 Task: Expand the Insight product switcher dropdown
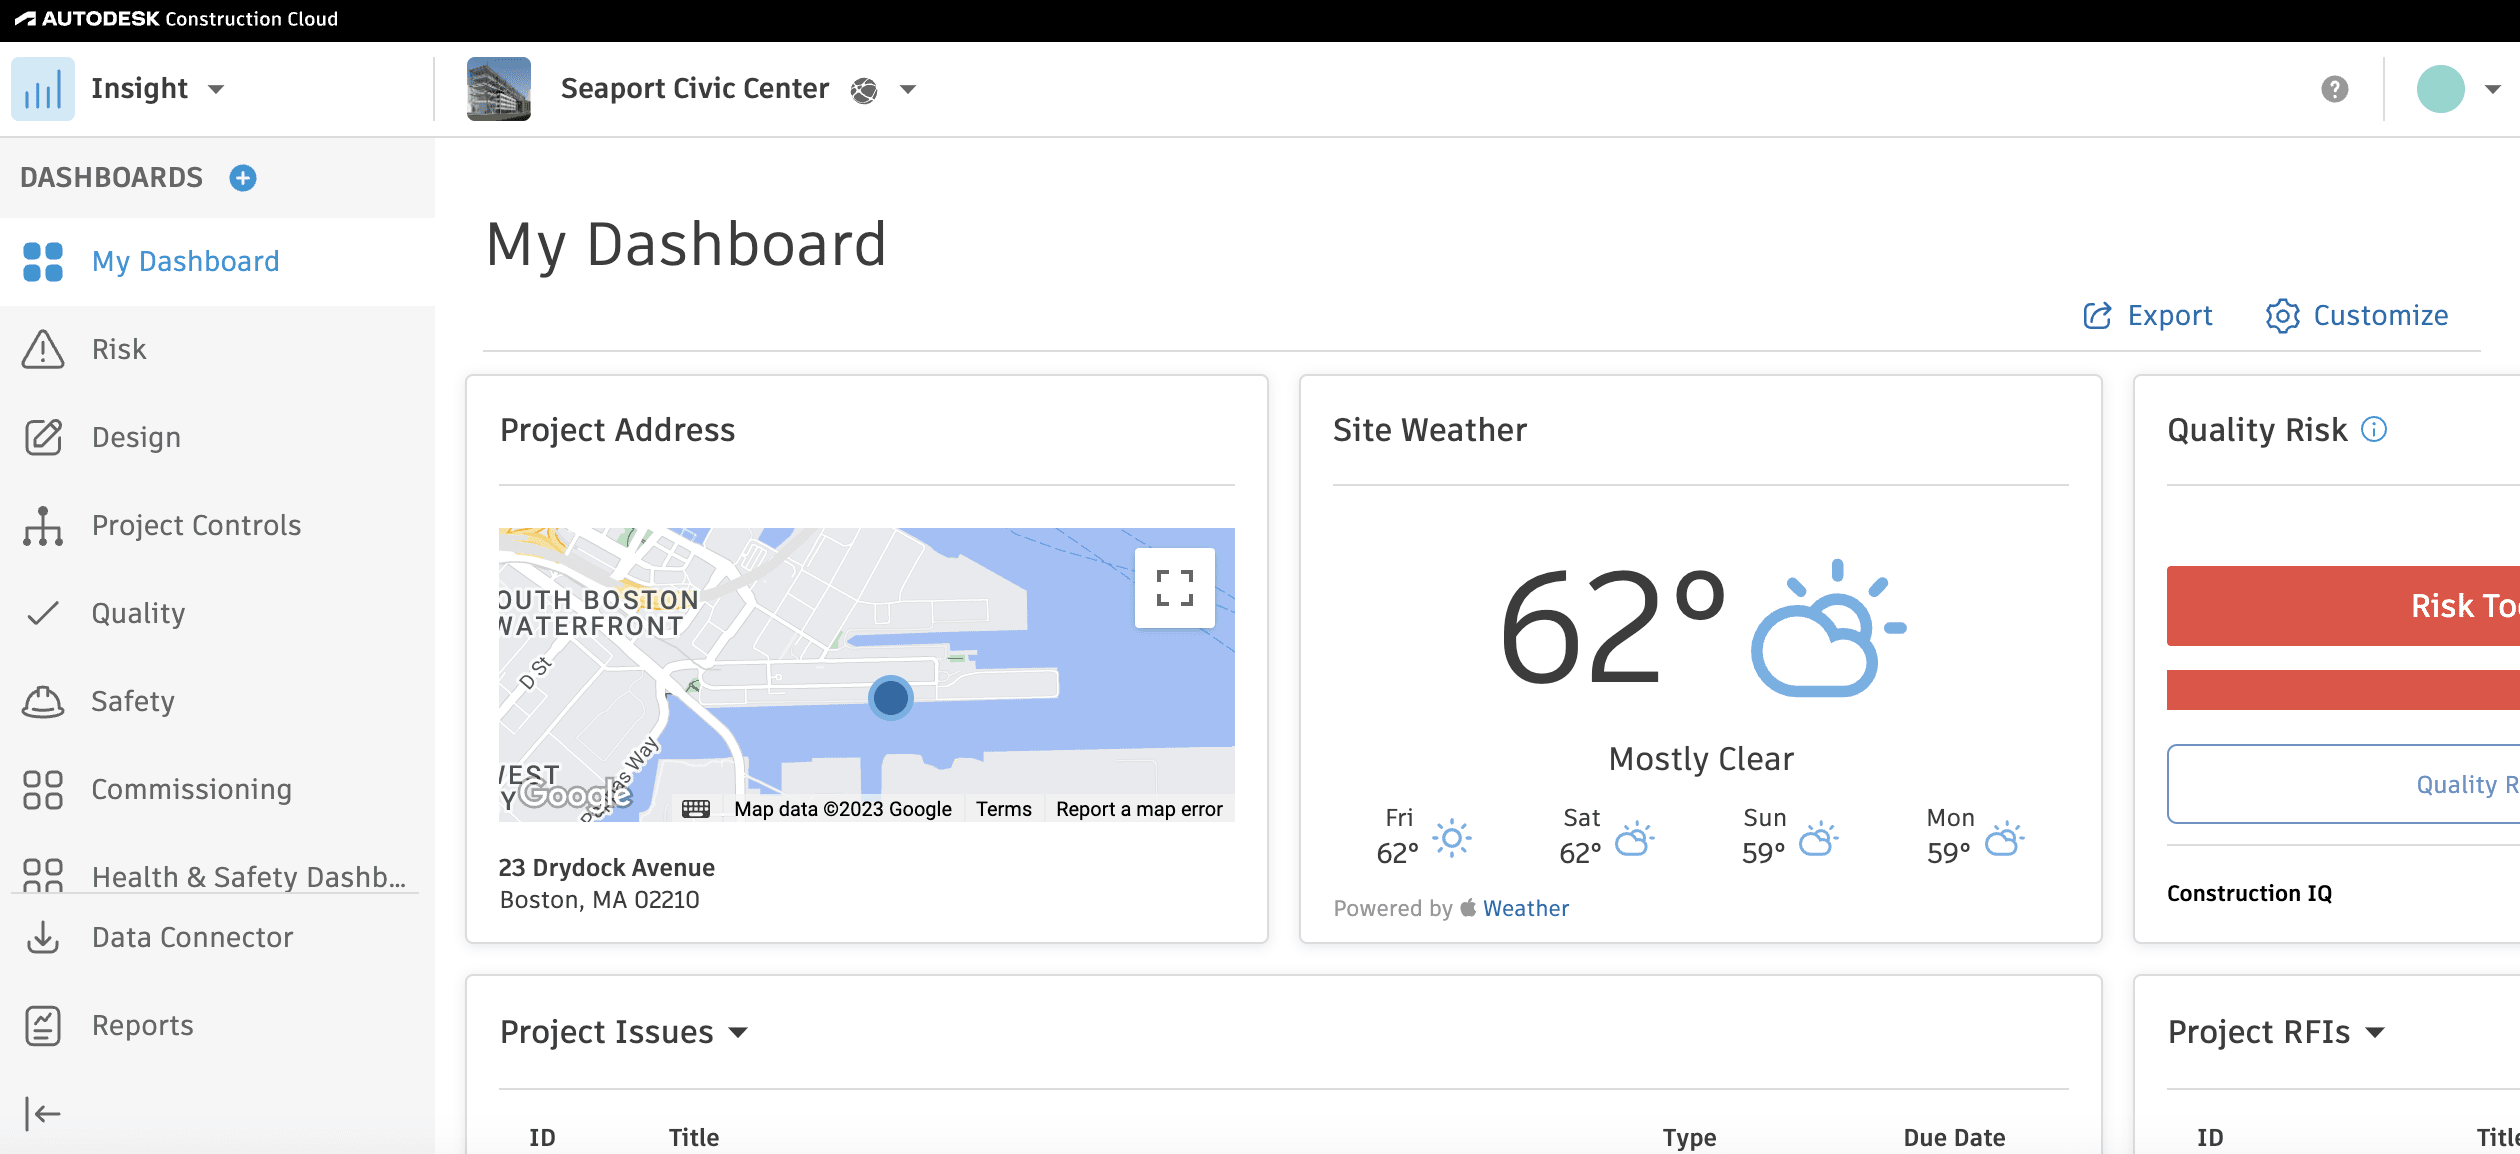(216, 89)
